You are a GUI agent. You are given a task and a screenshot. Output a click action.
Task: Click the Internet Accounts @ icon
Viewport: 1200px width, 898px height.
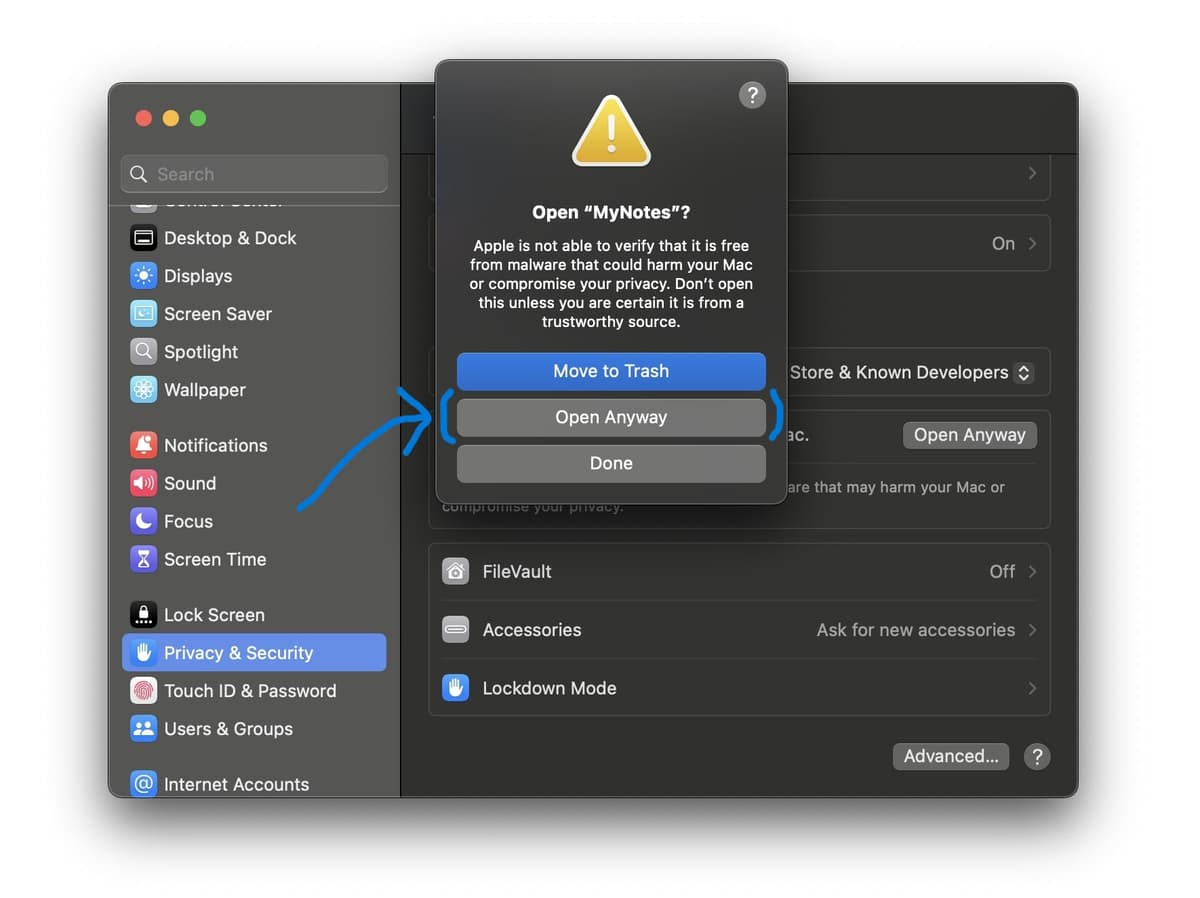[144, 784]
